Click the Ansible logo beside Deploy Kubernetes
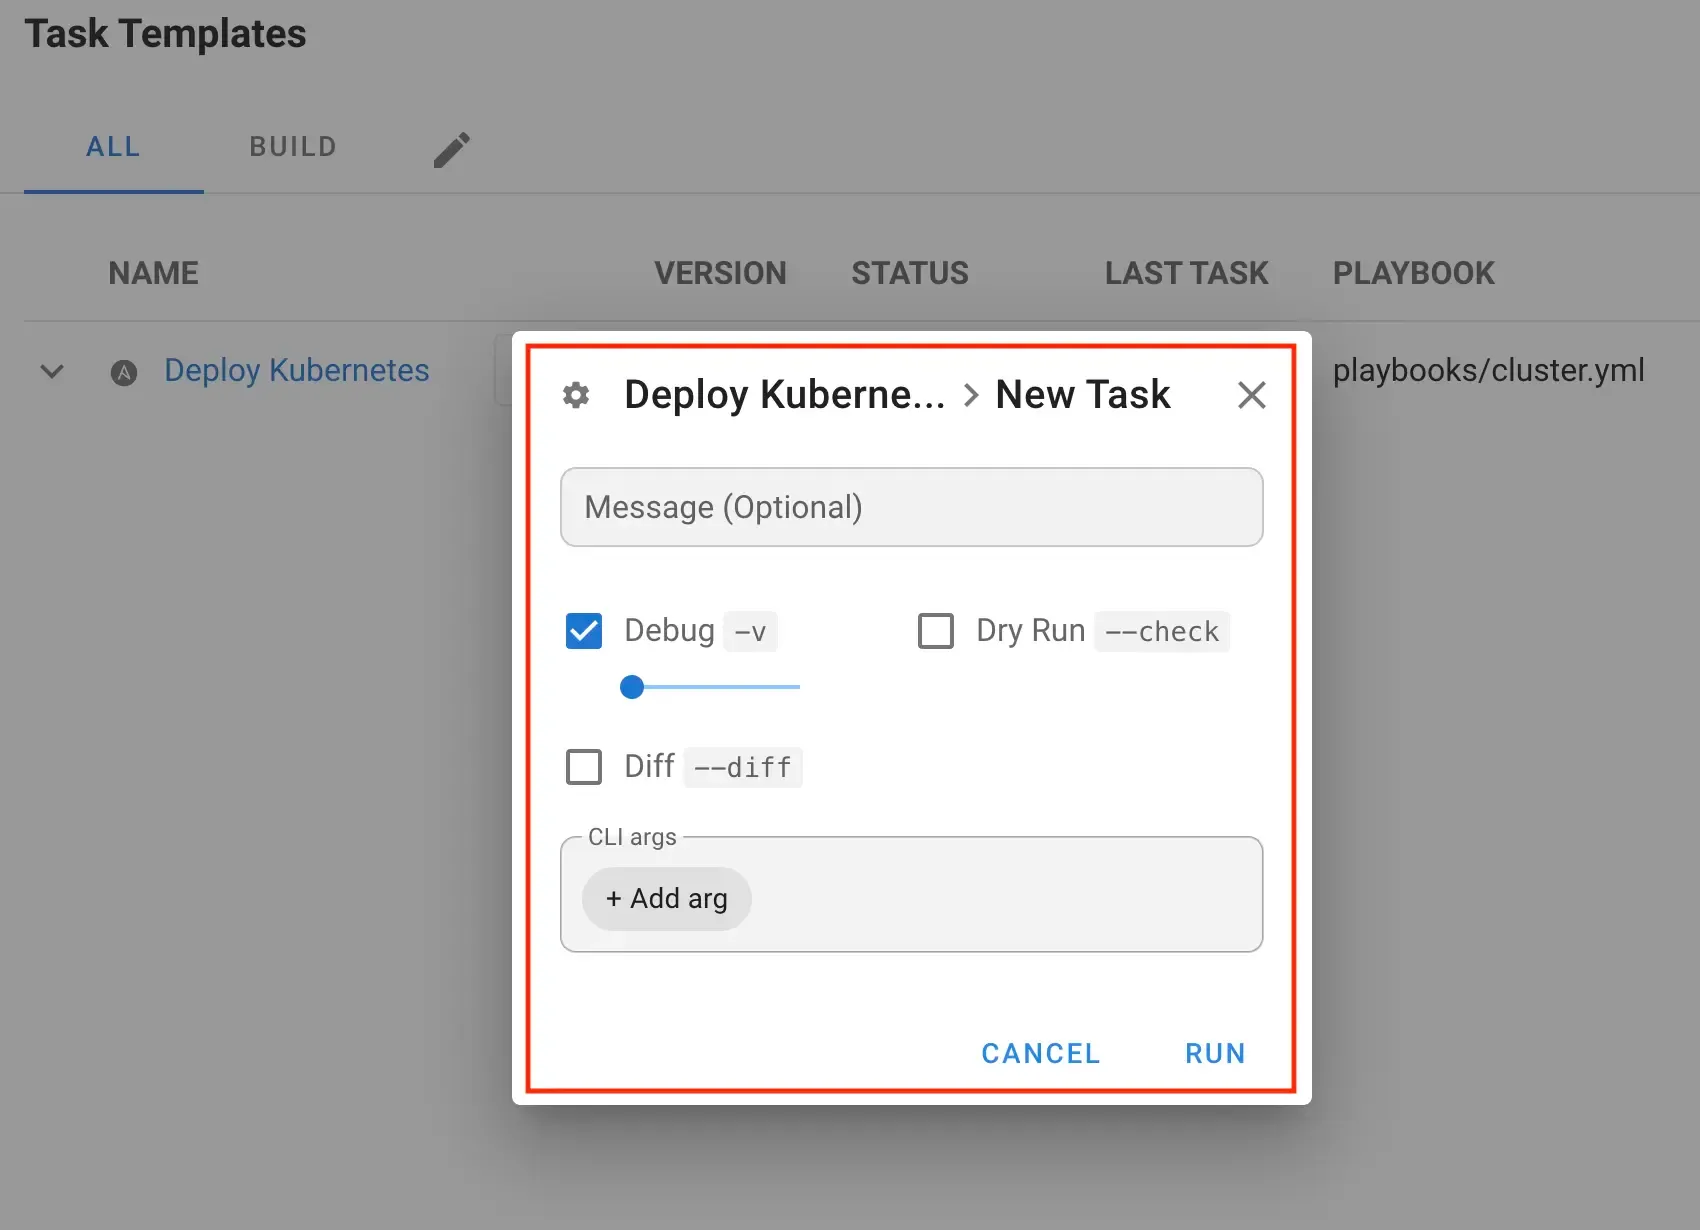Viewport: 1700px width, 1230px height. point(123,371)
